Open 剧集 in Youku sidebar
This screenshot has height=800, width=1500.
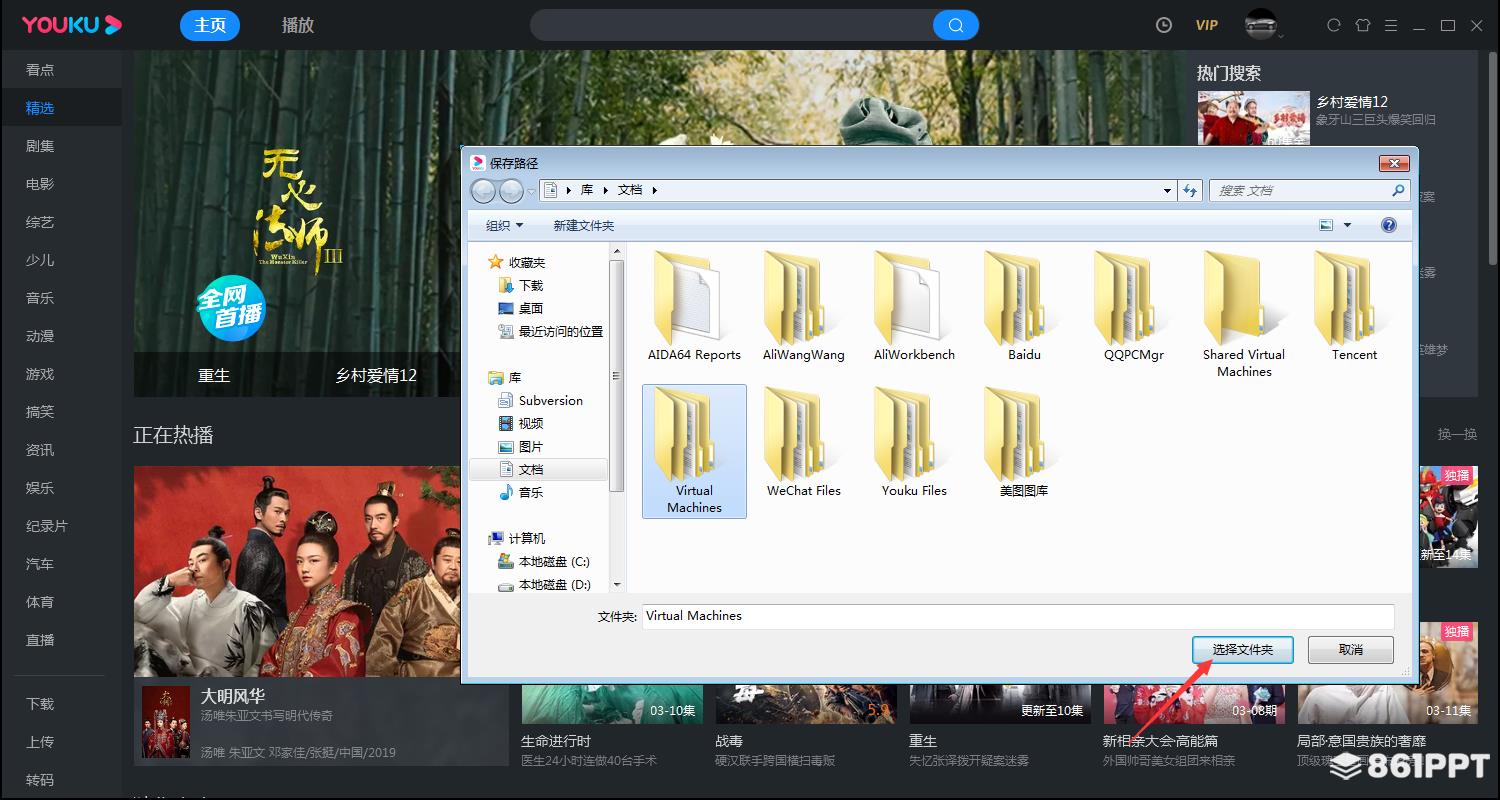(40, 146)
